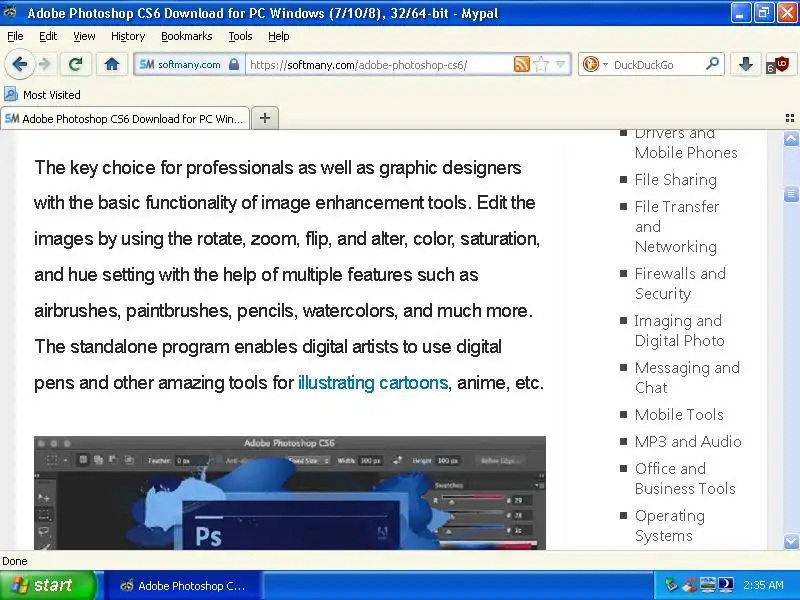The width and height of the screenshot is (800, 600).
Task: Click the padlock security icon
Action: coord(234,65)
